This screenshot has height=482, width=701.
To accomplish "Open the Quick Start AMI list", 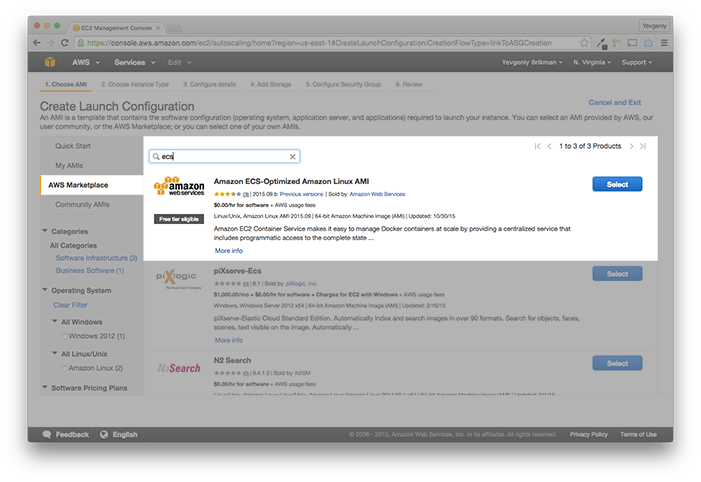I will 92,146.
